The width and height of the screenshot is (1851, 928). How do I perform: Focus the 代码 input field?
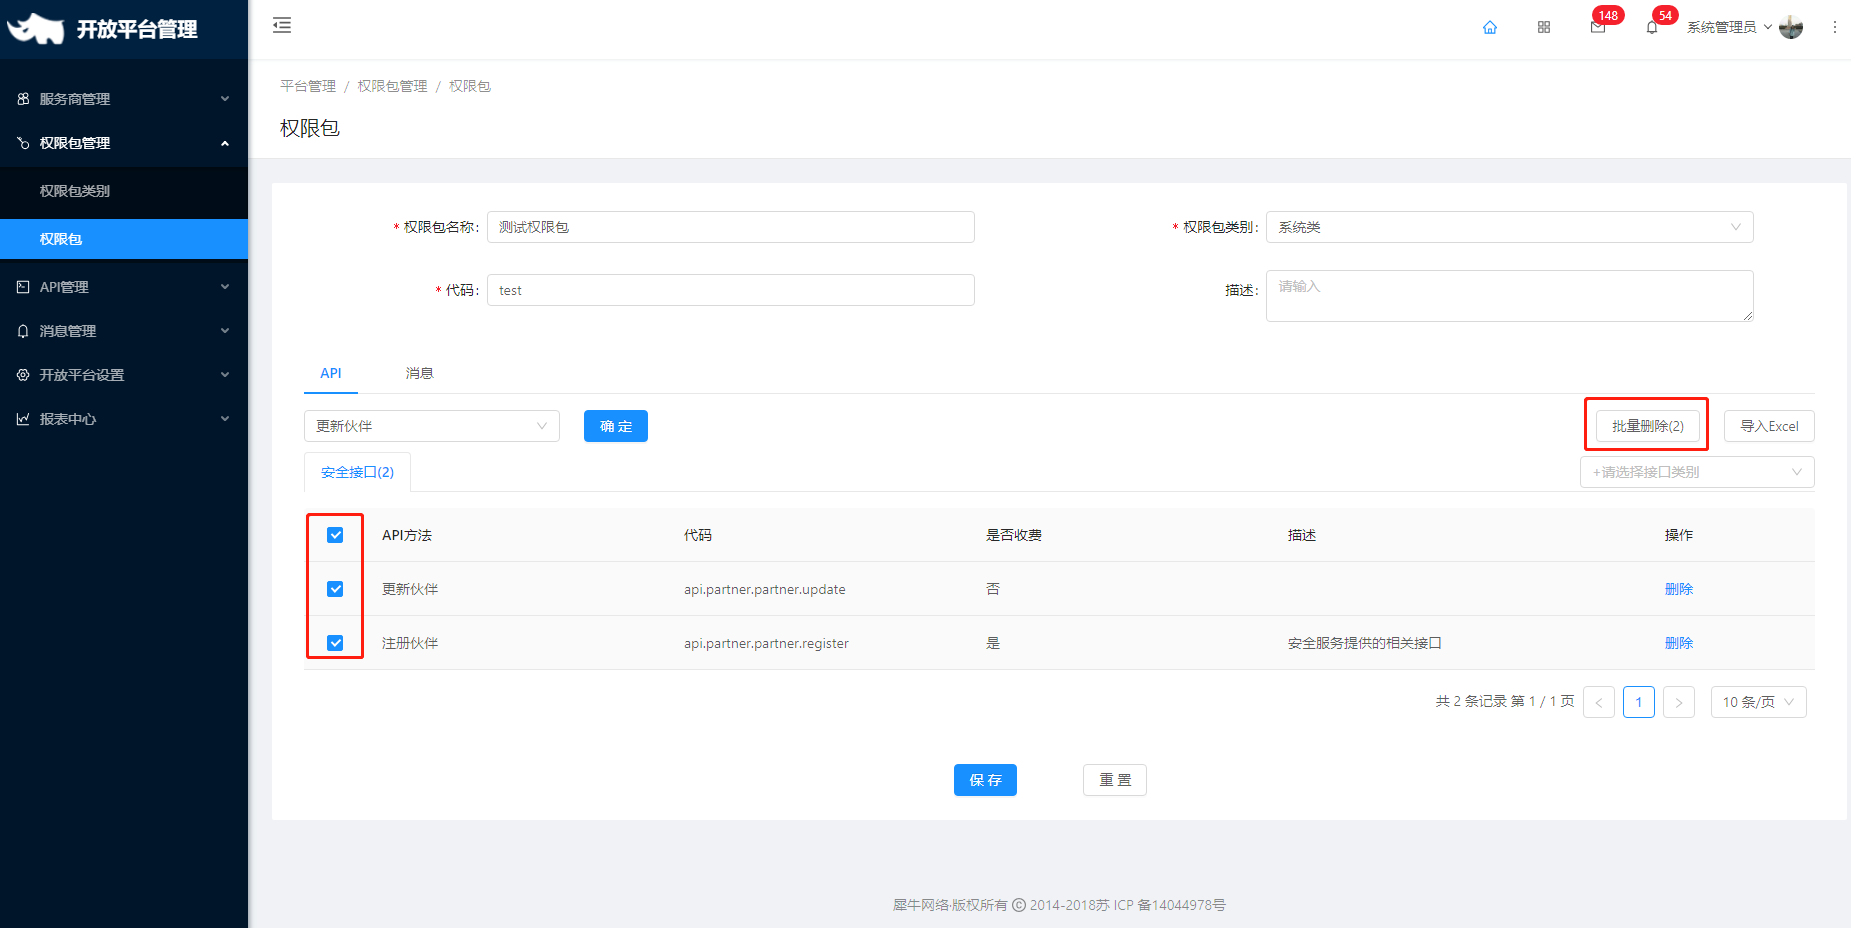point(731,290)
